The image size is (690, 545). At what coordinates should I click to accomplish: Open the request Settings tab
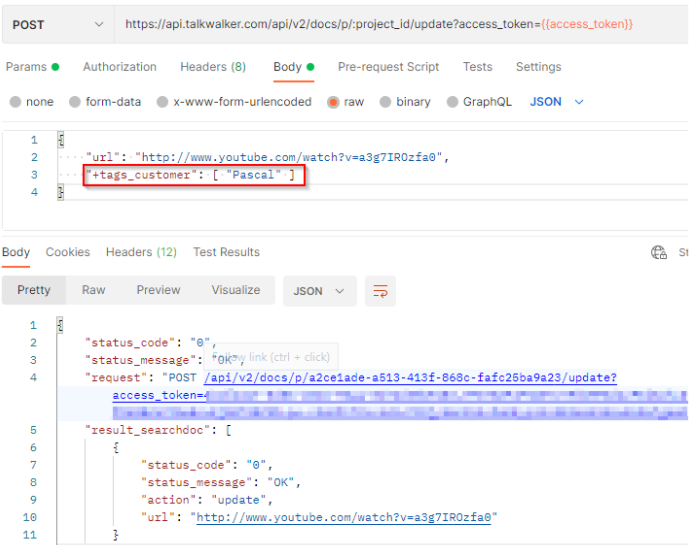click(539, 67)
